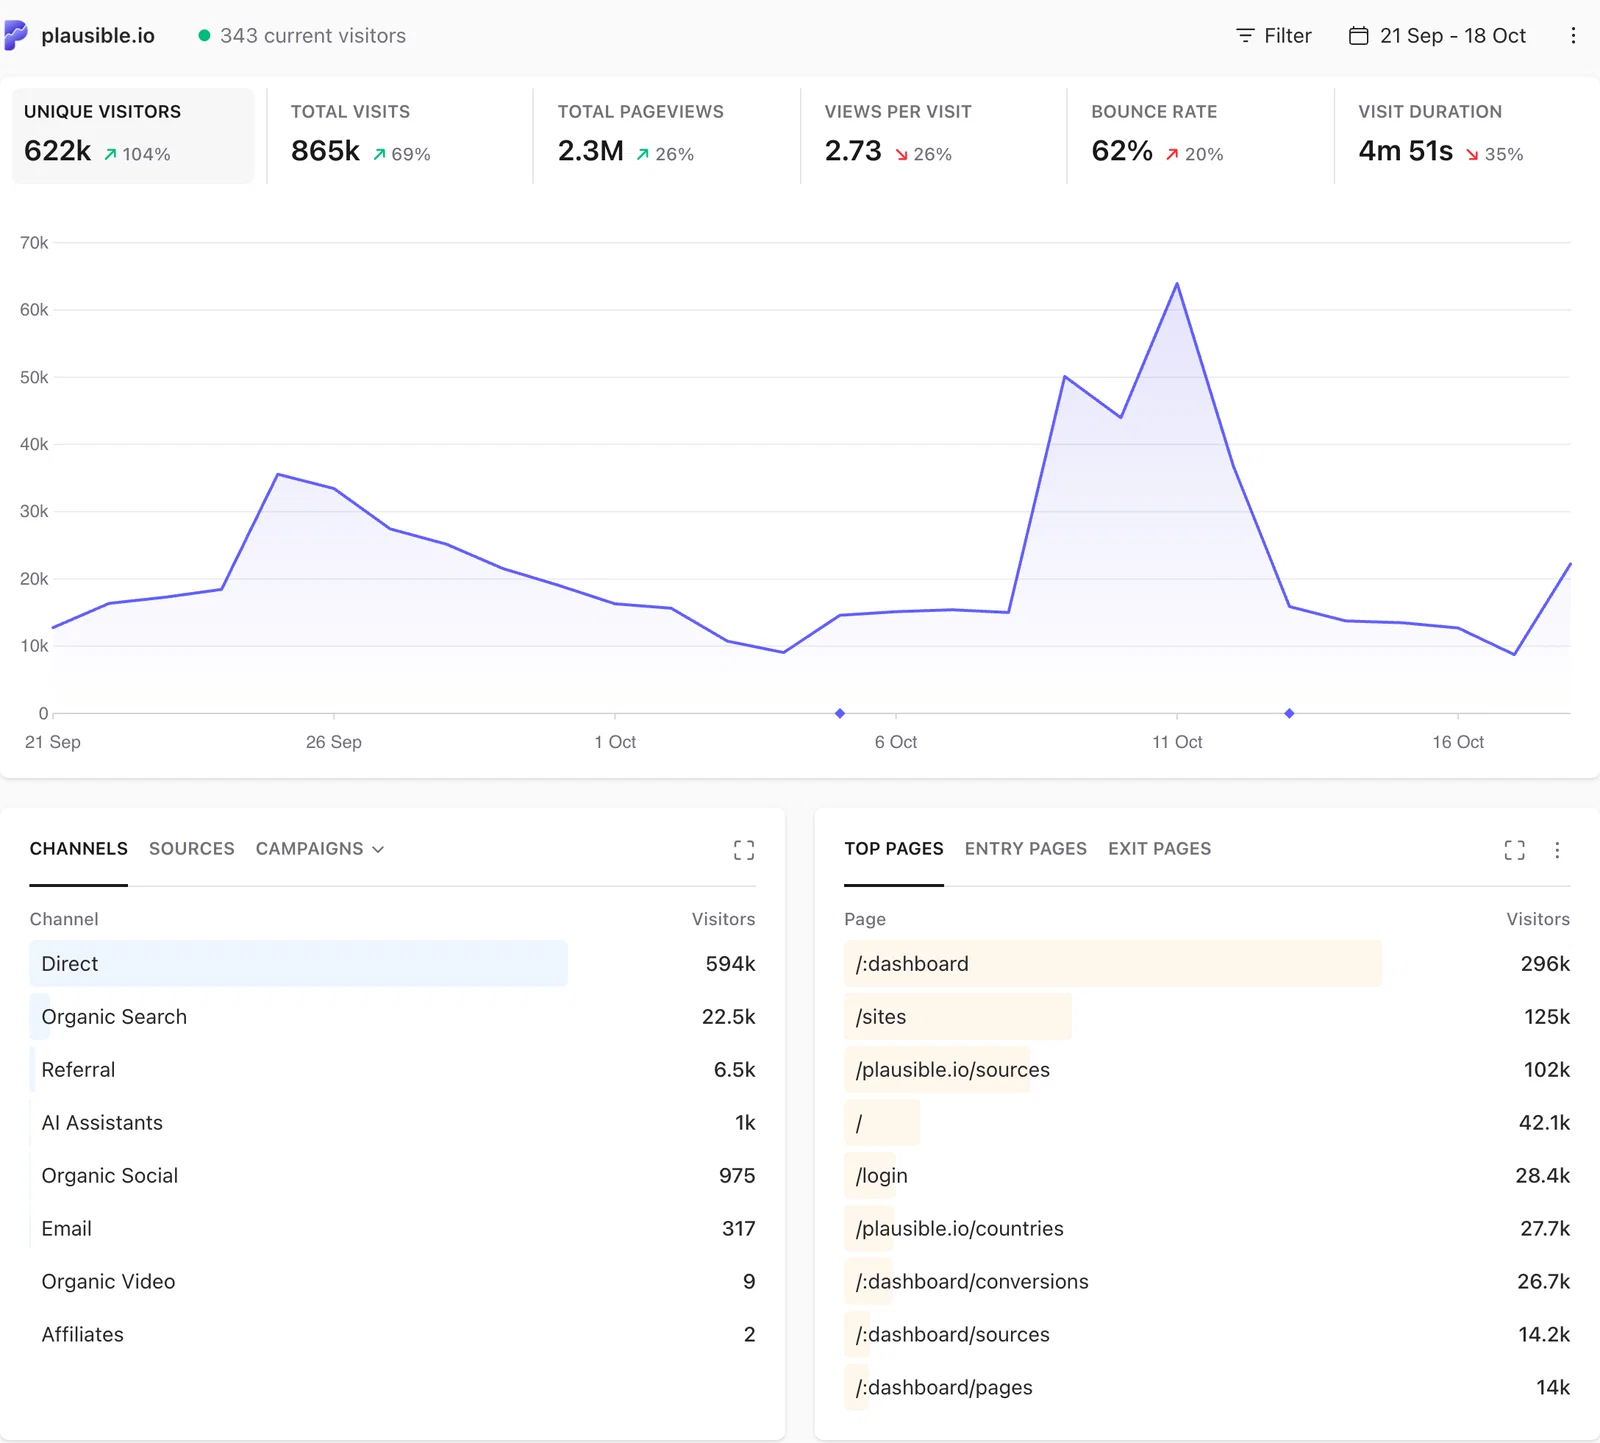Click the plausible.io site name
Viewport: 1600px width, 1443px height.
tap(98, 36)
